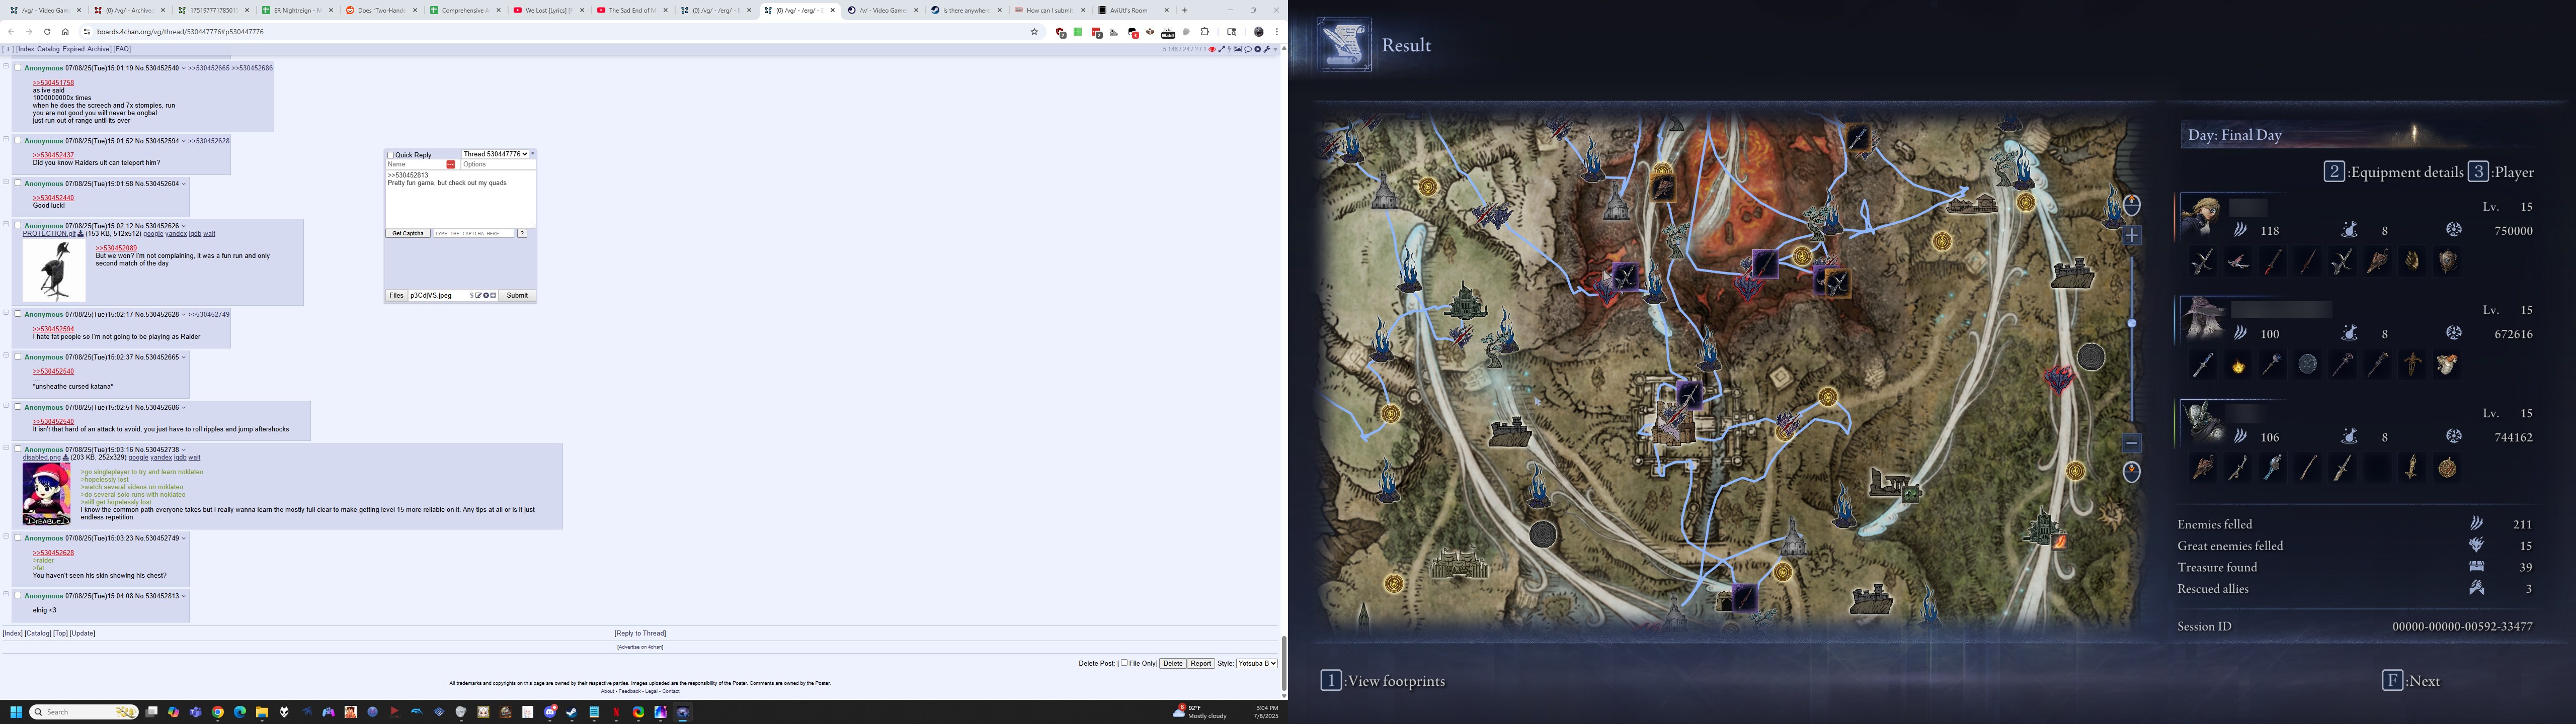This screenshot has width=2576, height=724.
Task: Check the box for post No.530452626
Action: (17, 226)
